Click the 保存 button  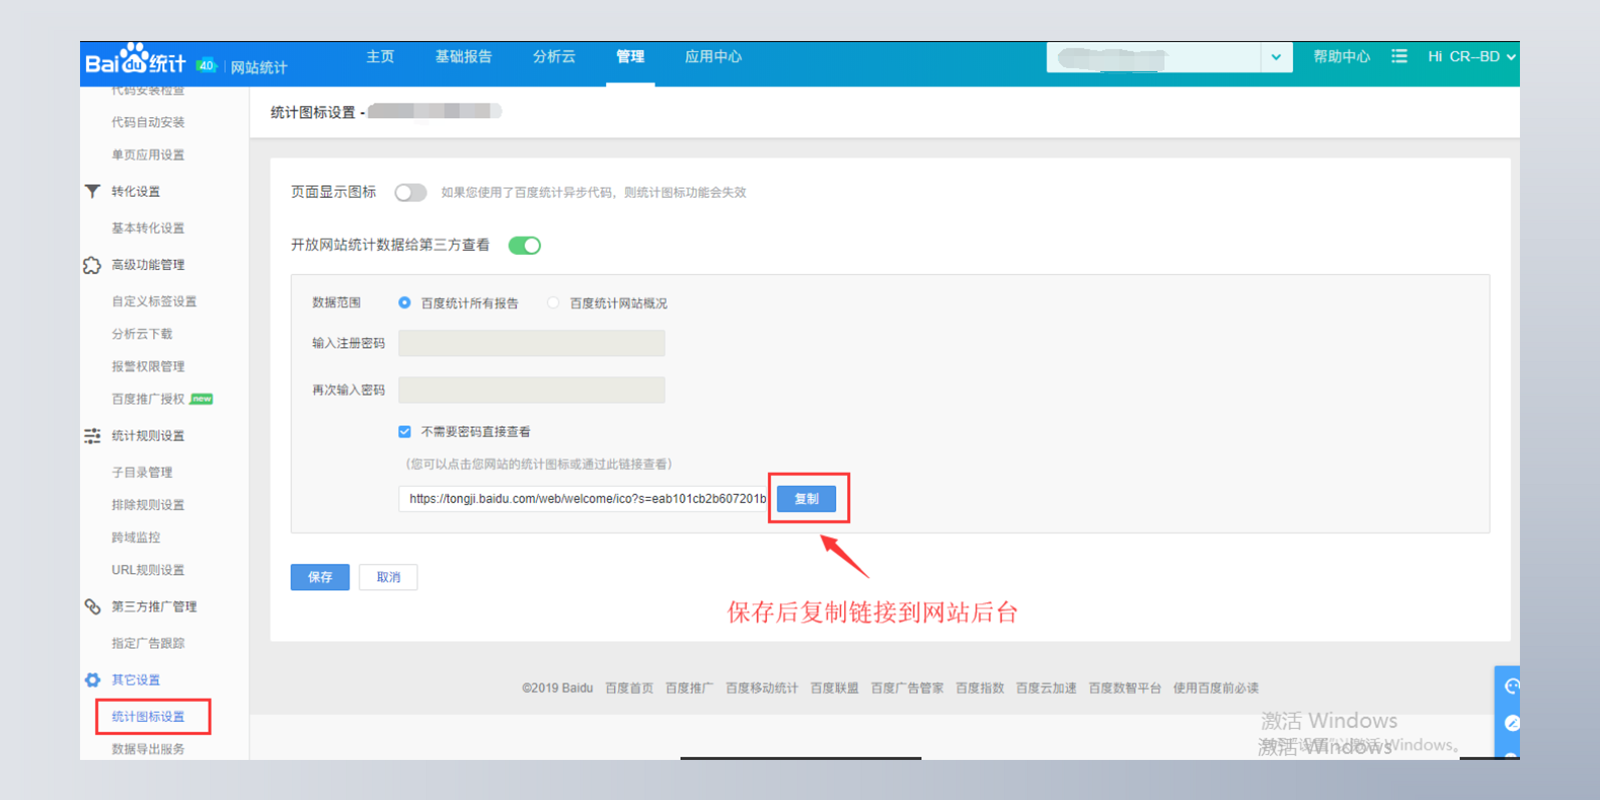click(320, 577)
